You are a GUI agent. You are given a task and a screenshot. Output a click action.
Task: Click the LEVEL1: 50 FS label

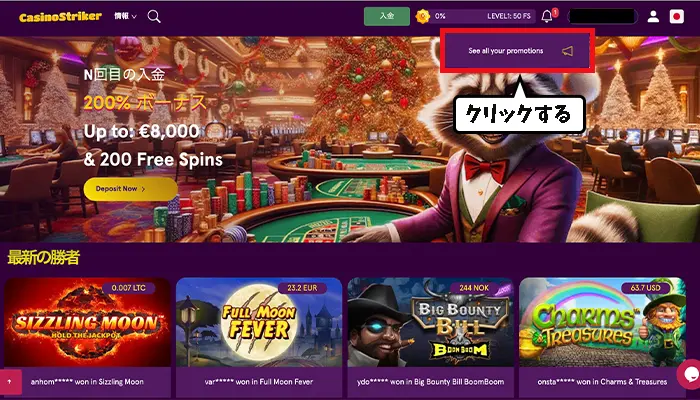[509, 16]
